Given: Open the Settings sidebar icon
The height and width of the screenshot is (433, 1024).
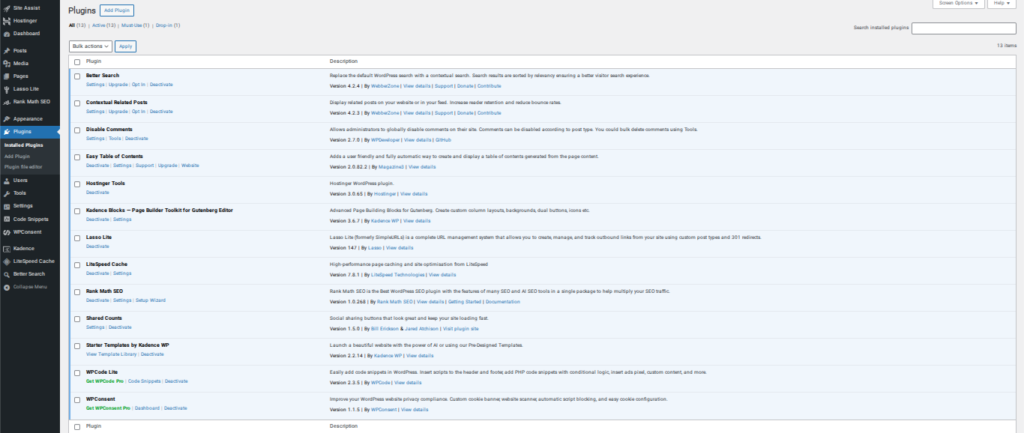Looking at the screenshot, I should pyautogui.click(x=7, y=206).
